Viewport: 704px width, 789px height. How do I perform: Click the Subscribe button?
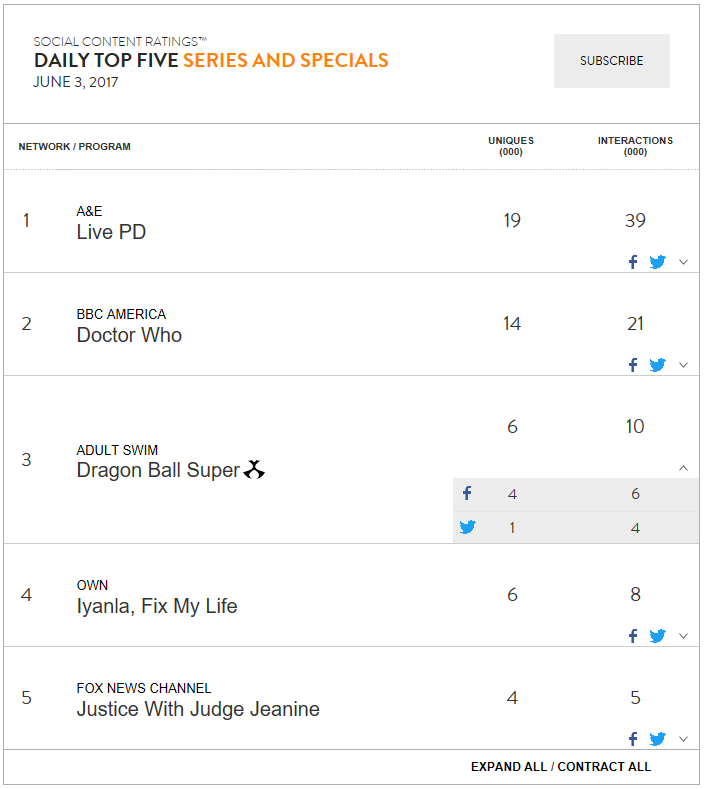click(612, 61)
